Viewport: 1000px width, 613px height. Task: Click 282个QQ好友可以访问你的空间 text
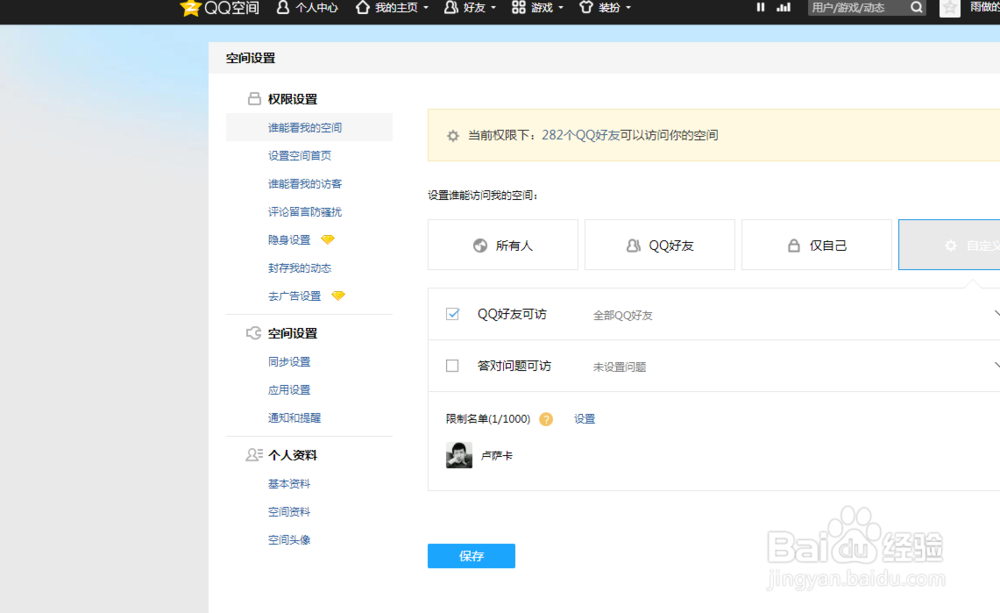coord(630,135)
